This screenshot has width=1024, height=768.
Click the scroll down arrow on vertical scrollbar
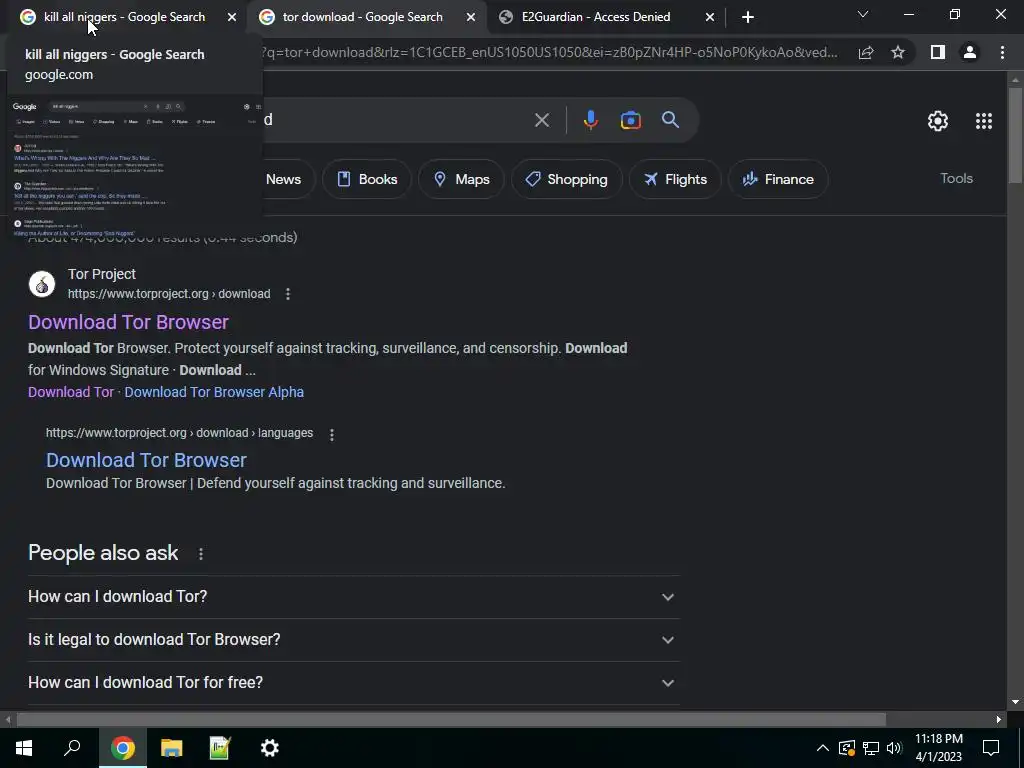coord(1015,703)
